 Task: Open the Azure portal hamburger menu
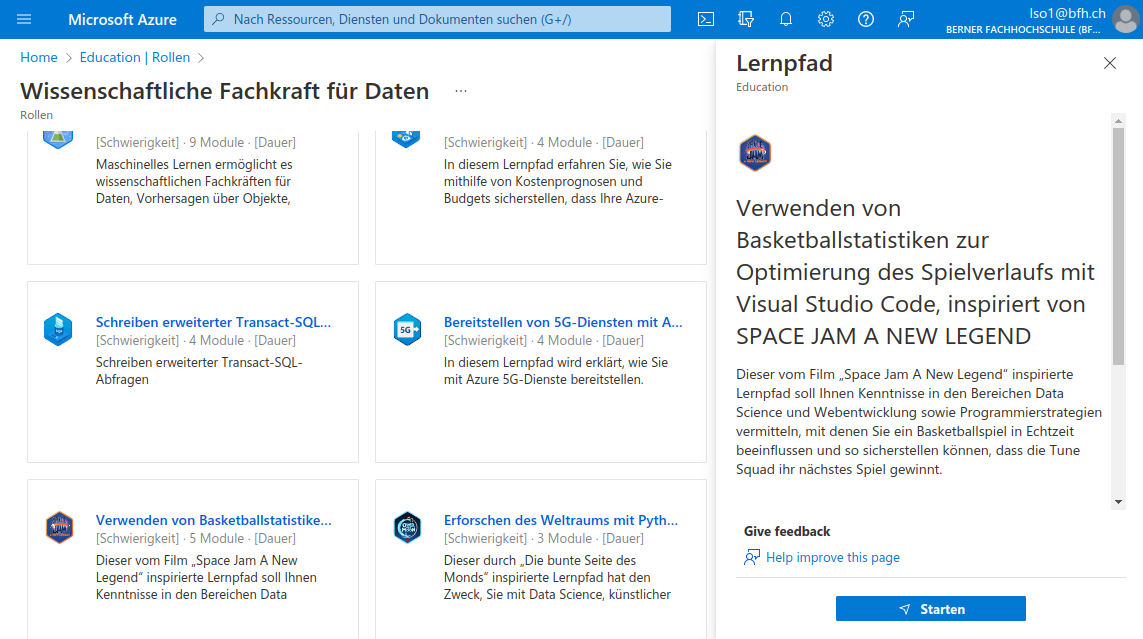(x=24, y=19)
